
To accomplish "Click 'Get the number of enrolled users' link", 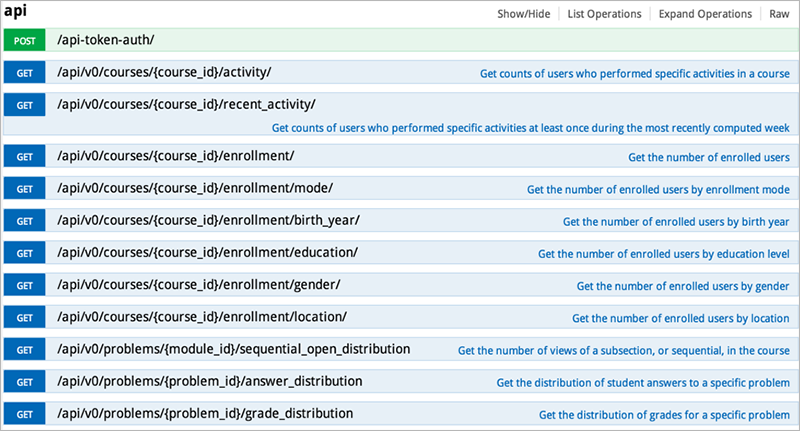I will (708, 158).
